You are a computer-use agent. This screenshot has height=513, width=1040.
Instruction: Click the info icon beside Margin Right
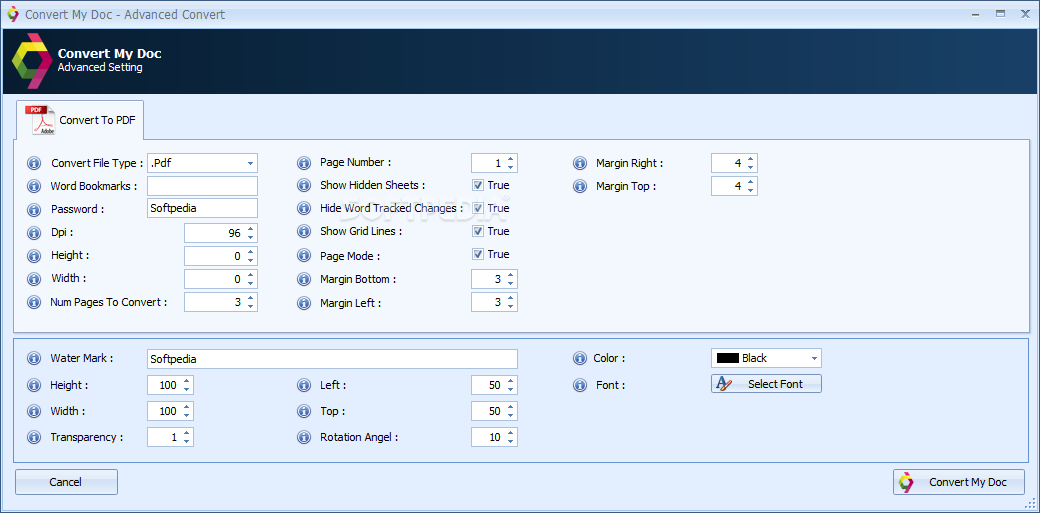(580, 163)
